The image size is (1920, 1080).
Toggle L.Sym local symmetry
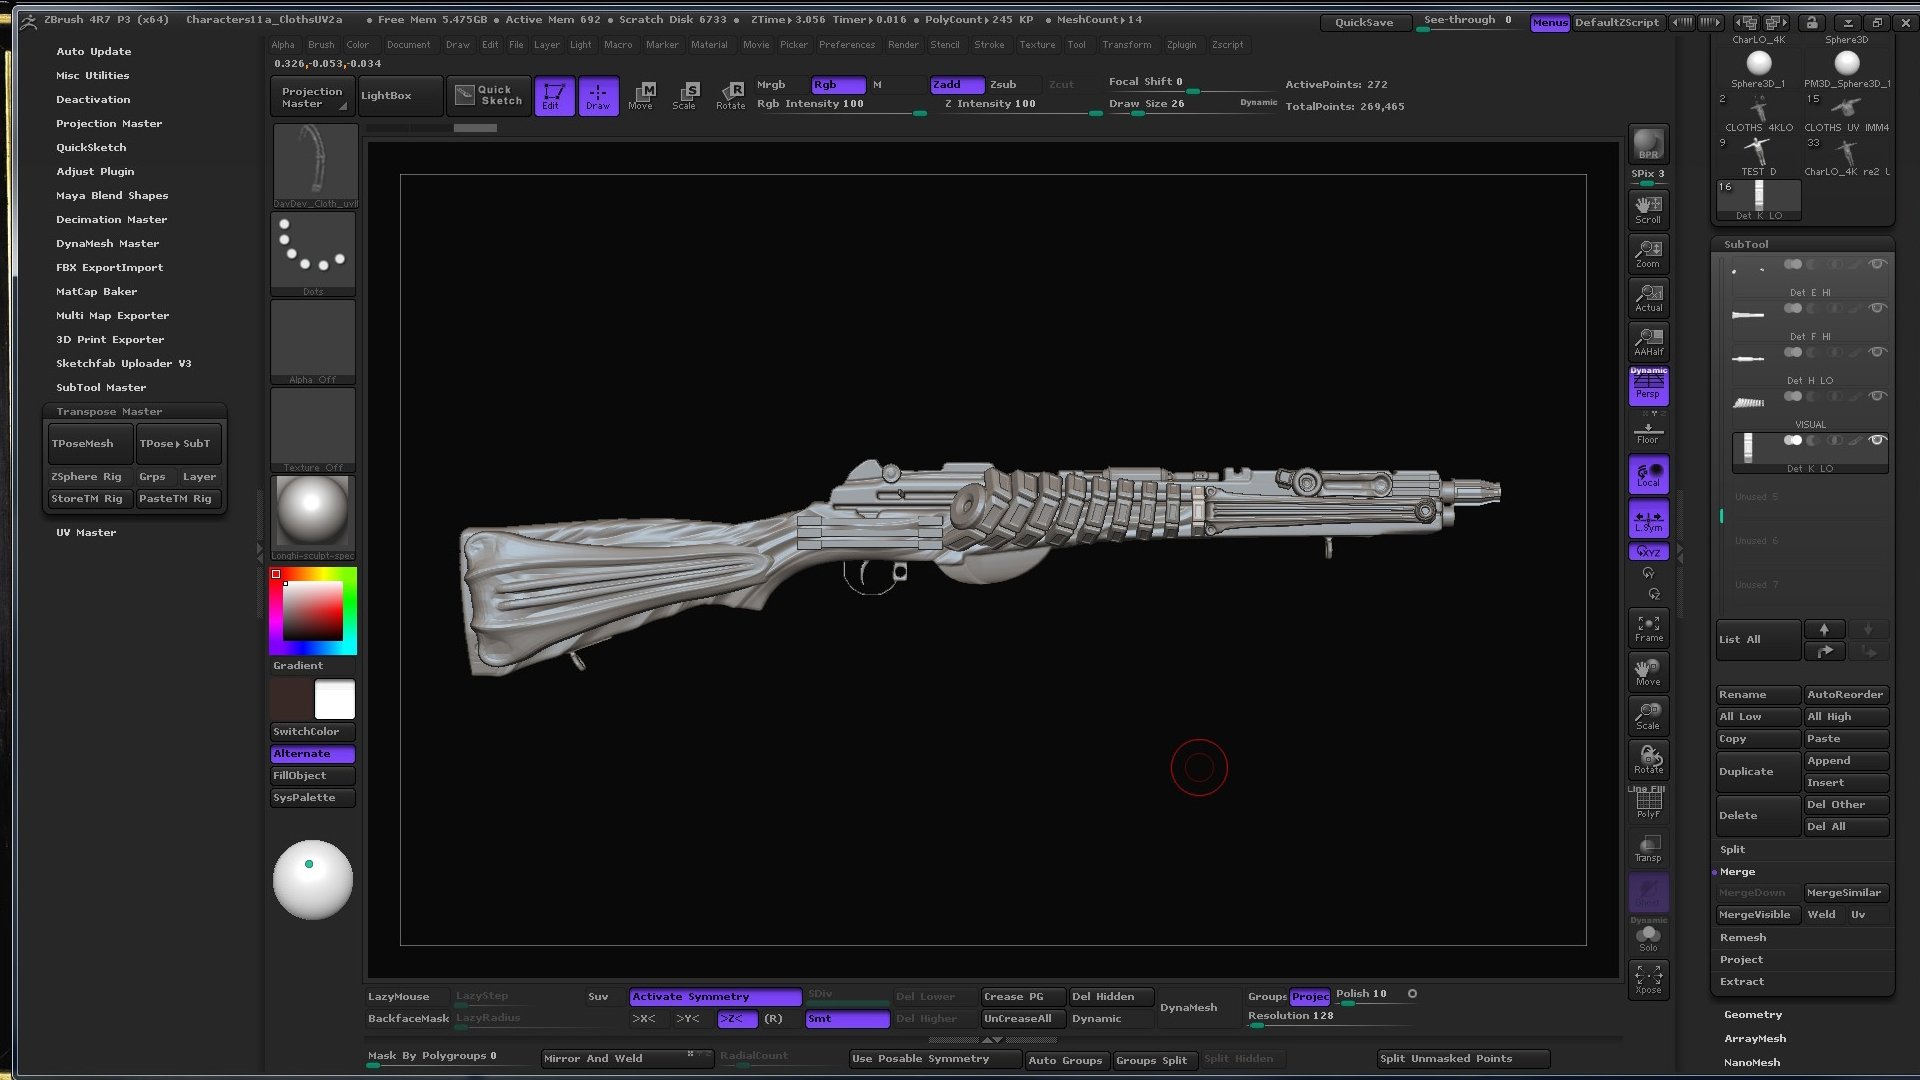point(1648,519)
